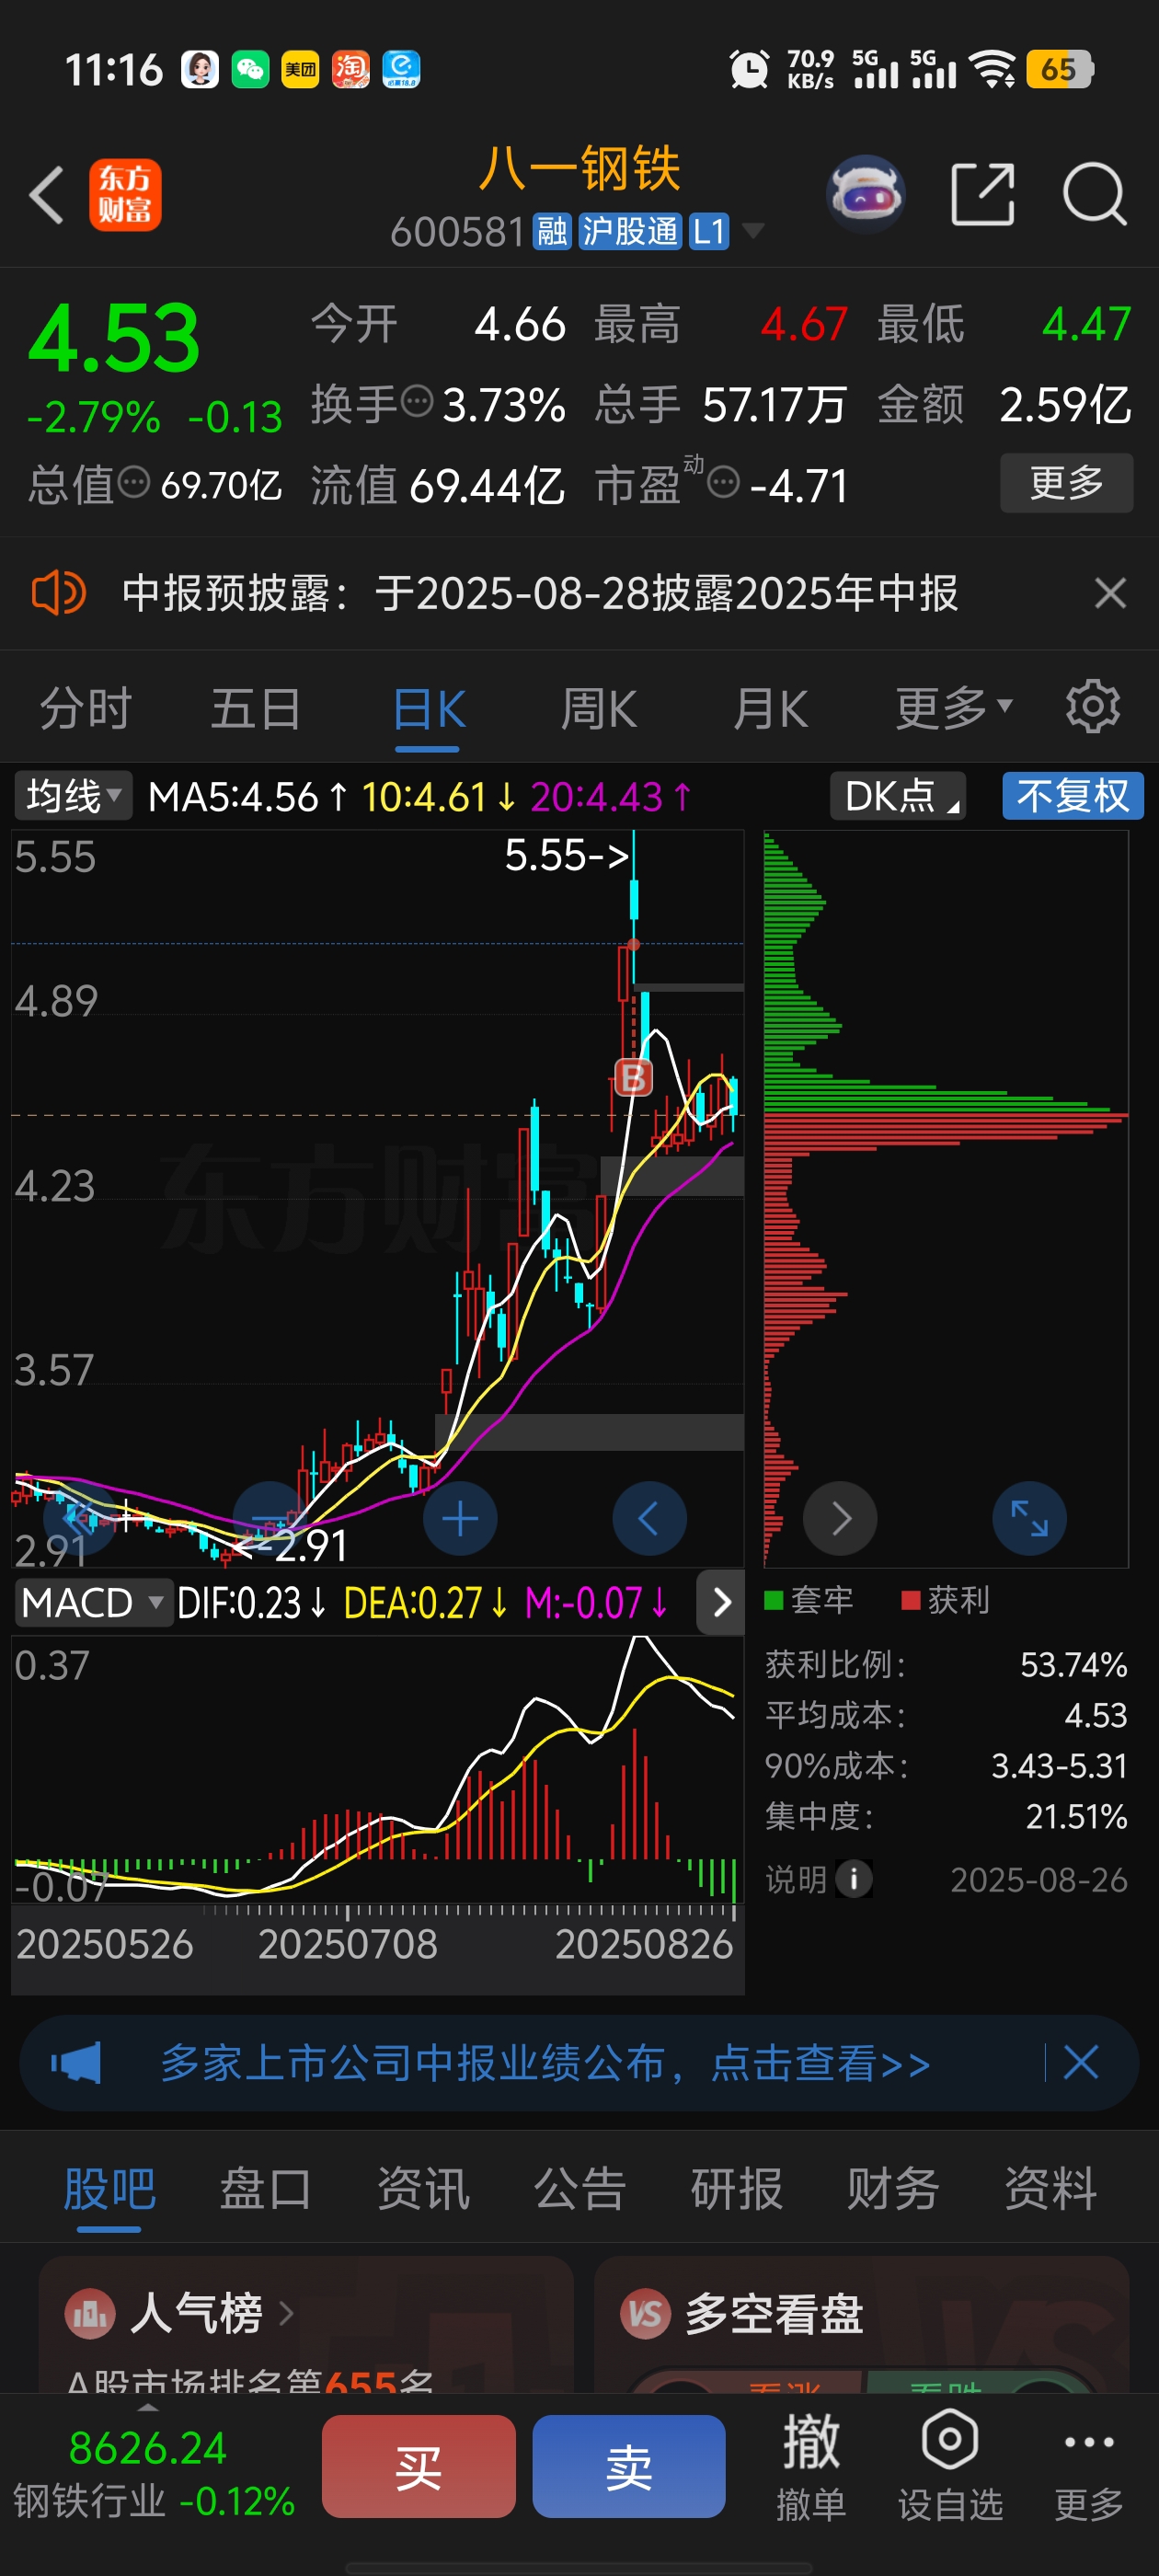This screenshot has height=2576, width=1159.
Task: Tap the Taobao notification icon
Action: click(351, 69)
